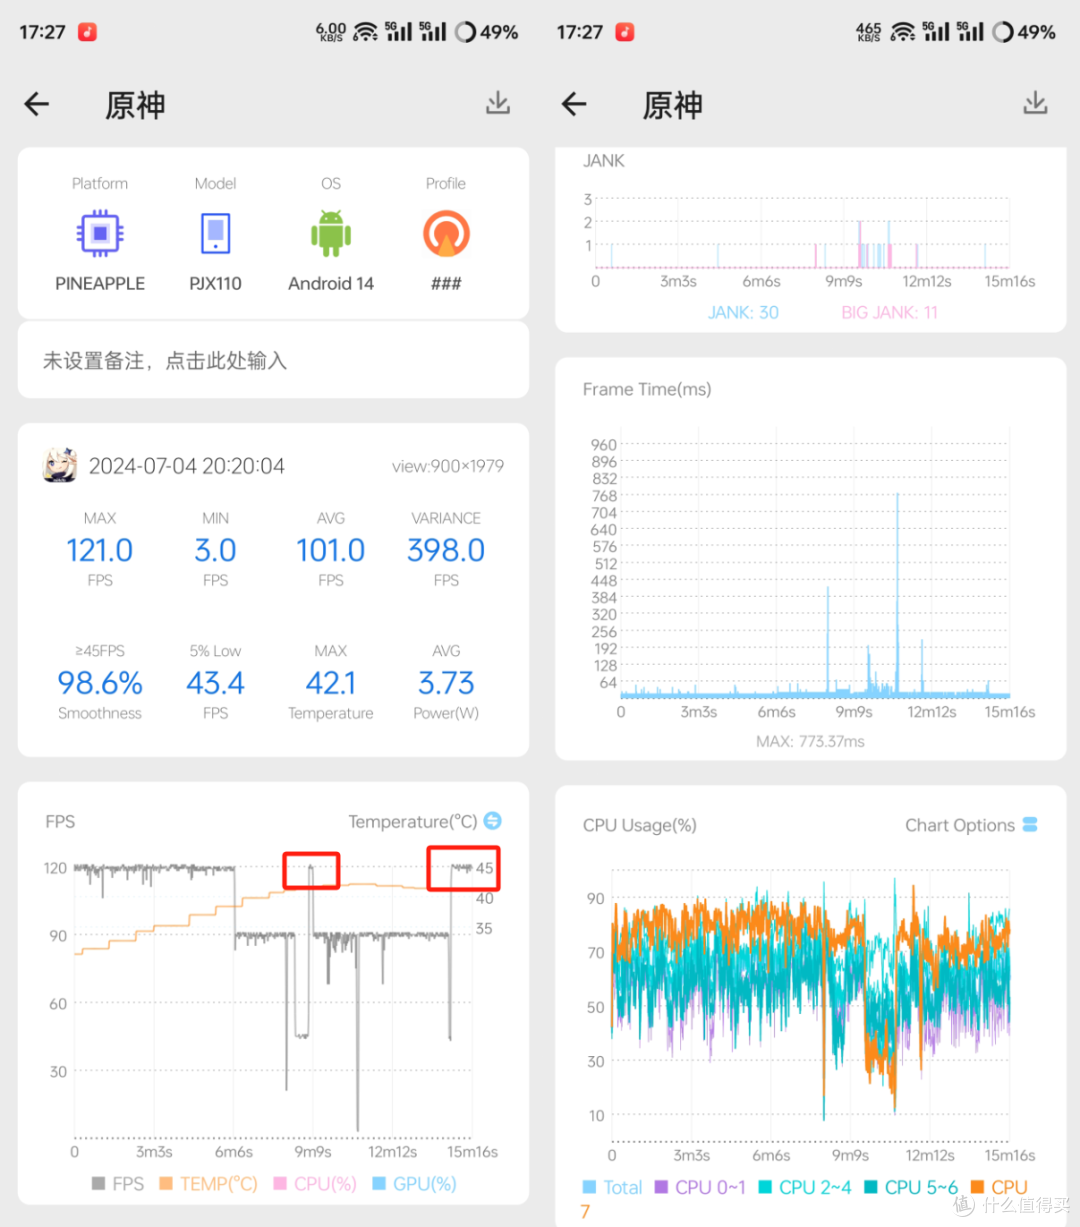Go back using right screen arrow
1080x1227 pixels.
click(x=574, y=103)
